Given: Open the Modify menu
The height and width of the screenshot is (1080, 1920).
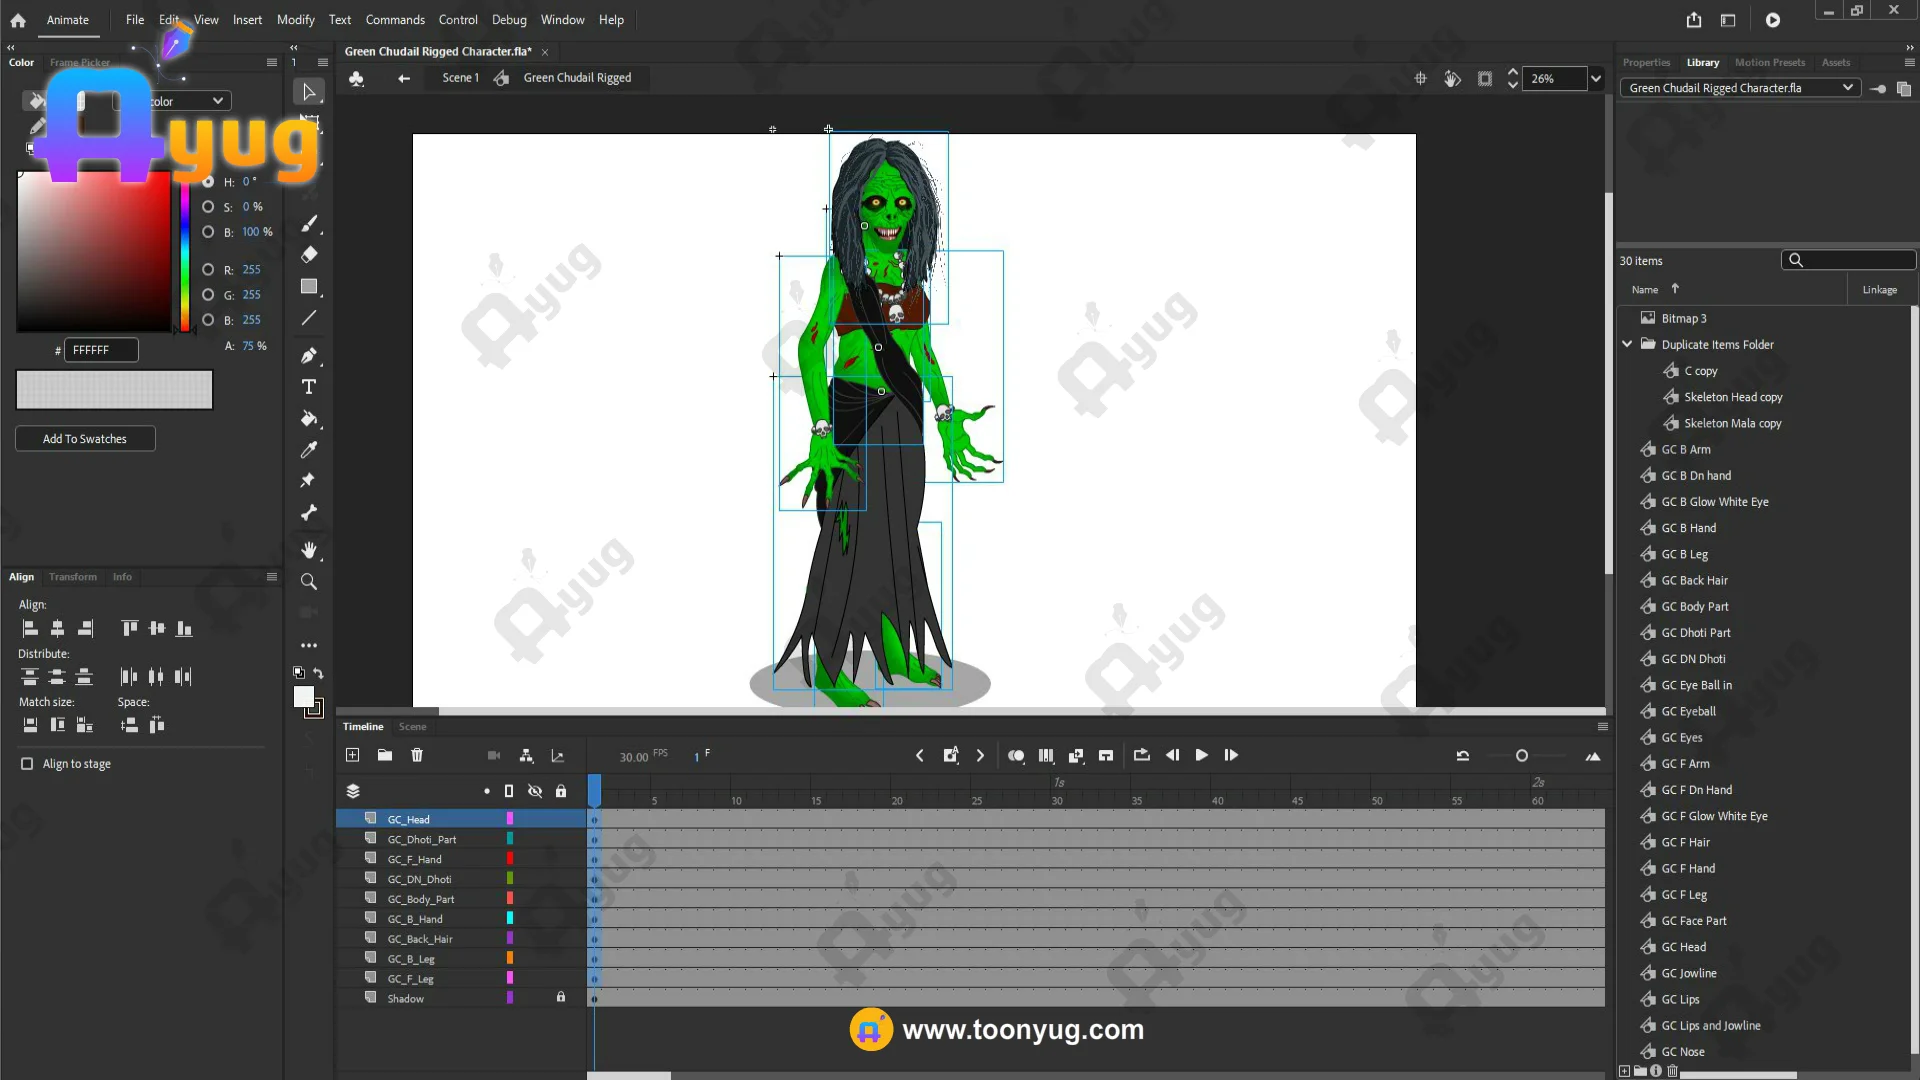Looking at the screenshot, I should pyautogui.click(x=295, y=20).
